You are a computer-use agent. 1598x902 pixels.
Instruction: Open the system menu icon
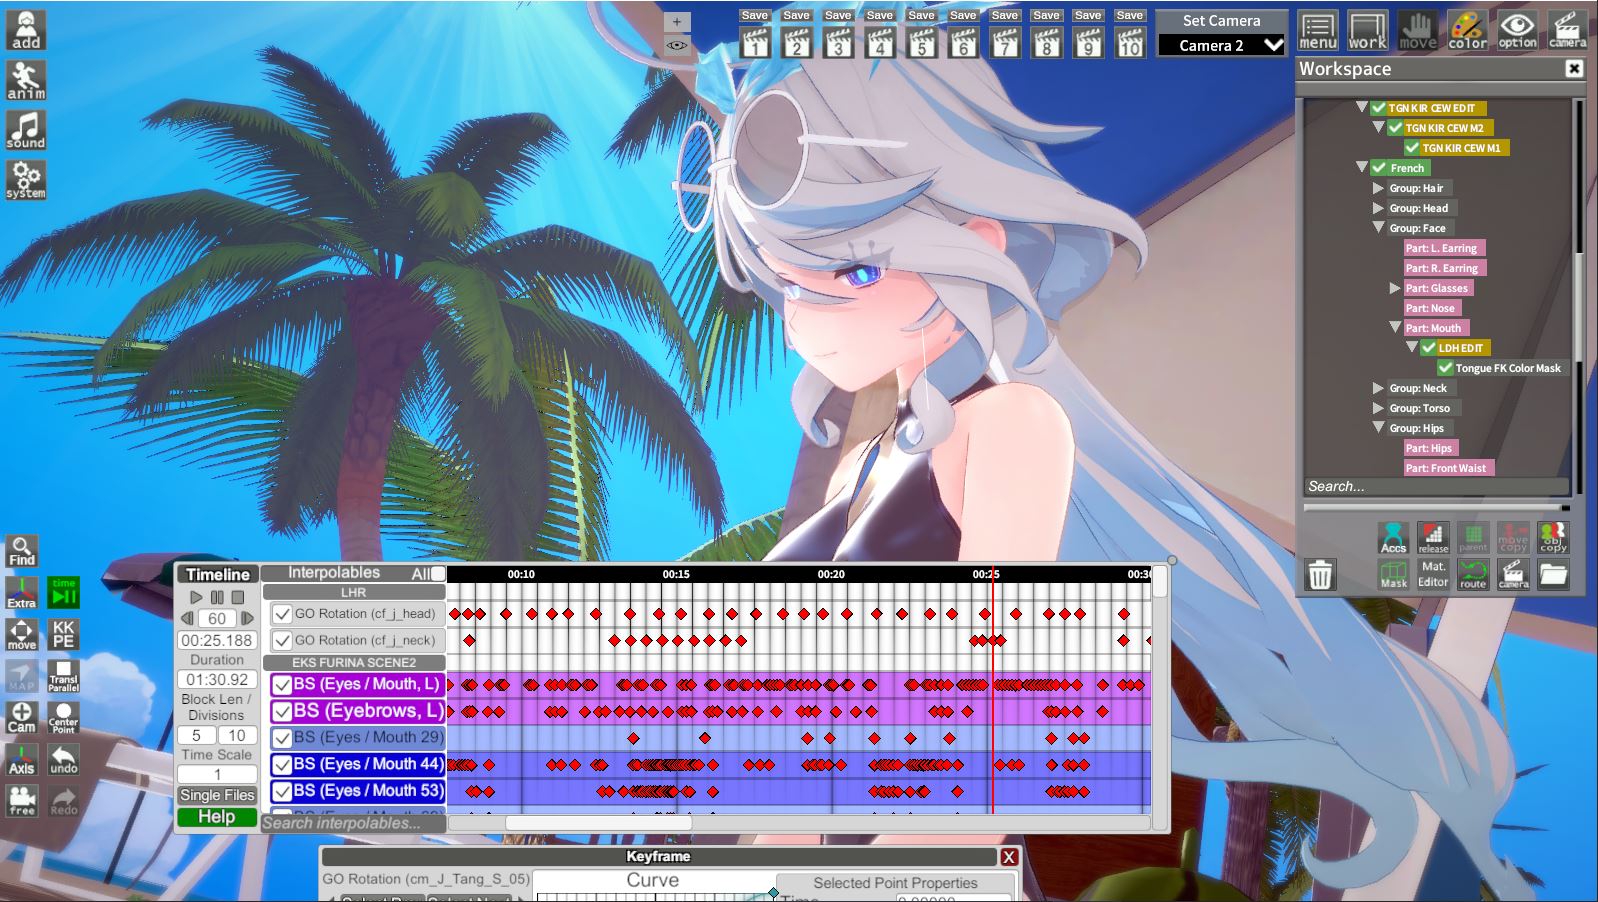(x=26, y=180)
